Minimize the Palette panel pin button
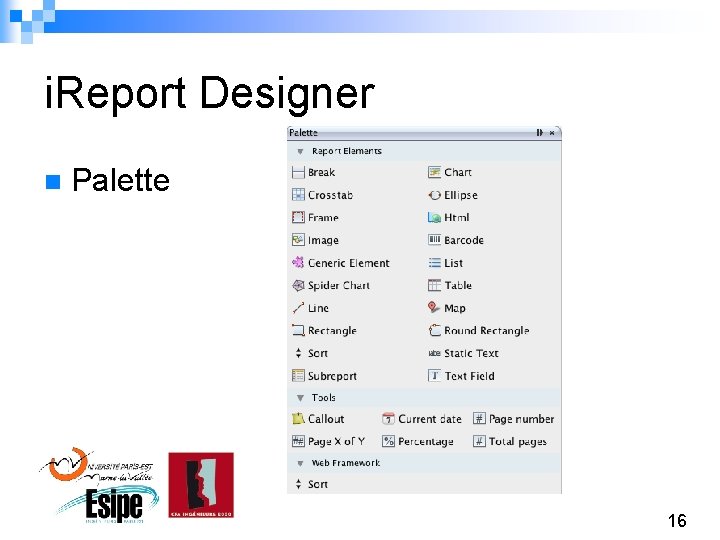This screenshot has height=540, width=720. (540, 133)
